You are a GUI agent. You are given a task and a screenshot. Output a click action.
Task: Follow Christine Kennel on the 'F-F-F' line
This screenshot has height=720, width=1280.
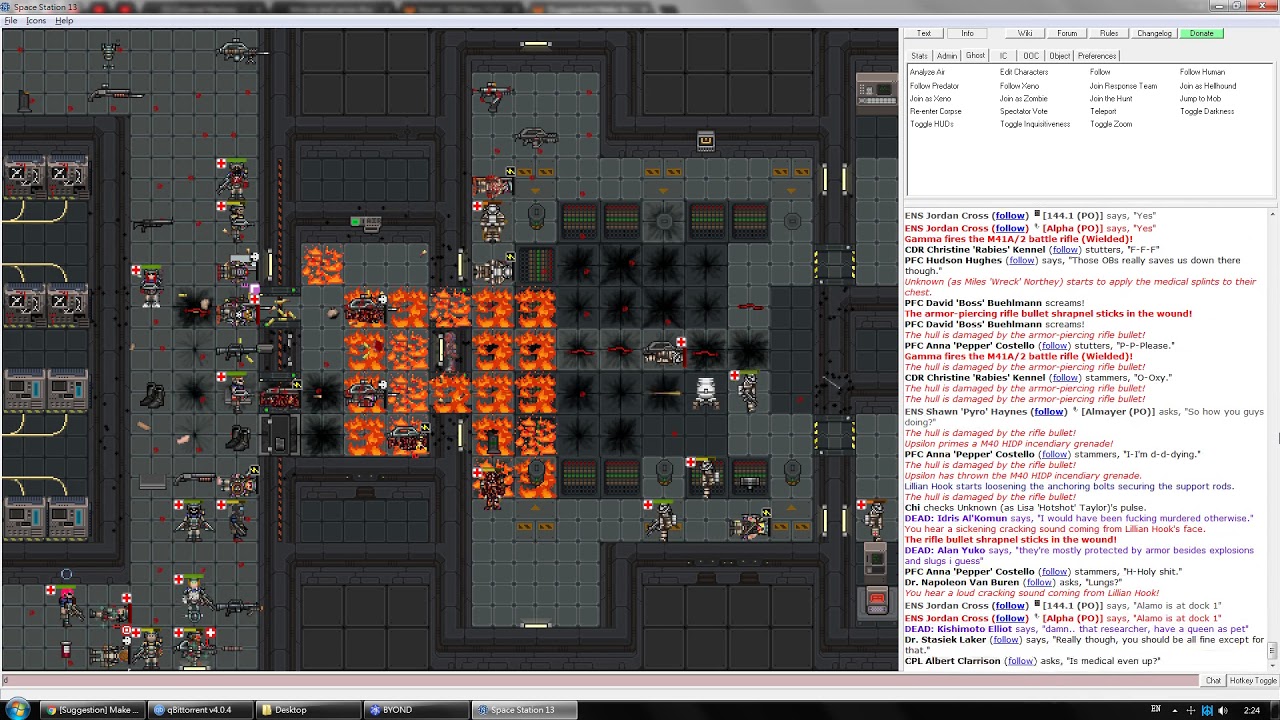pos(1064,250)
